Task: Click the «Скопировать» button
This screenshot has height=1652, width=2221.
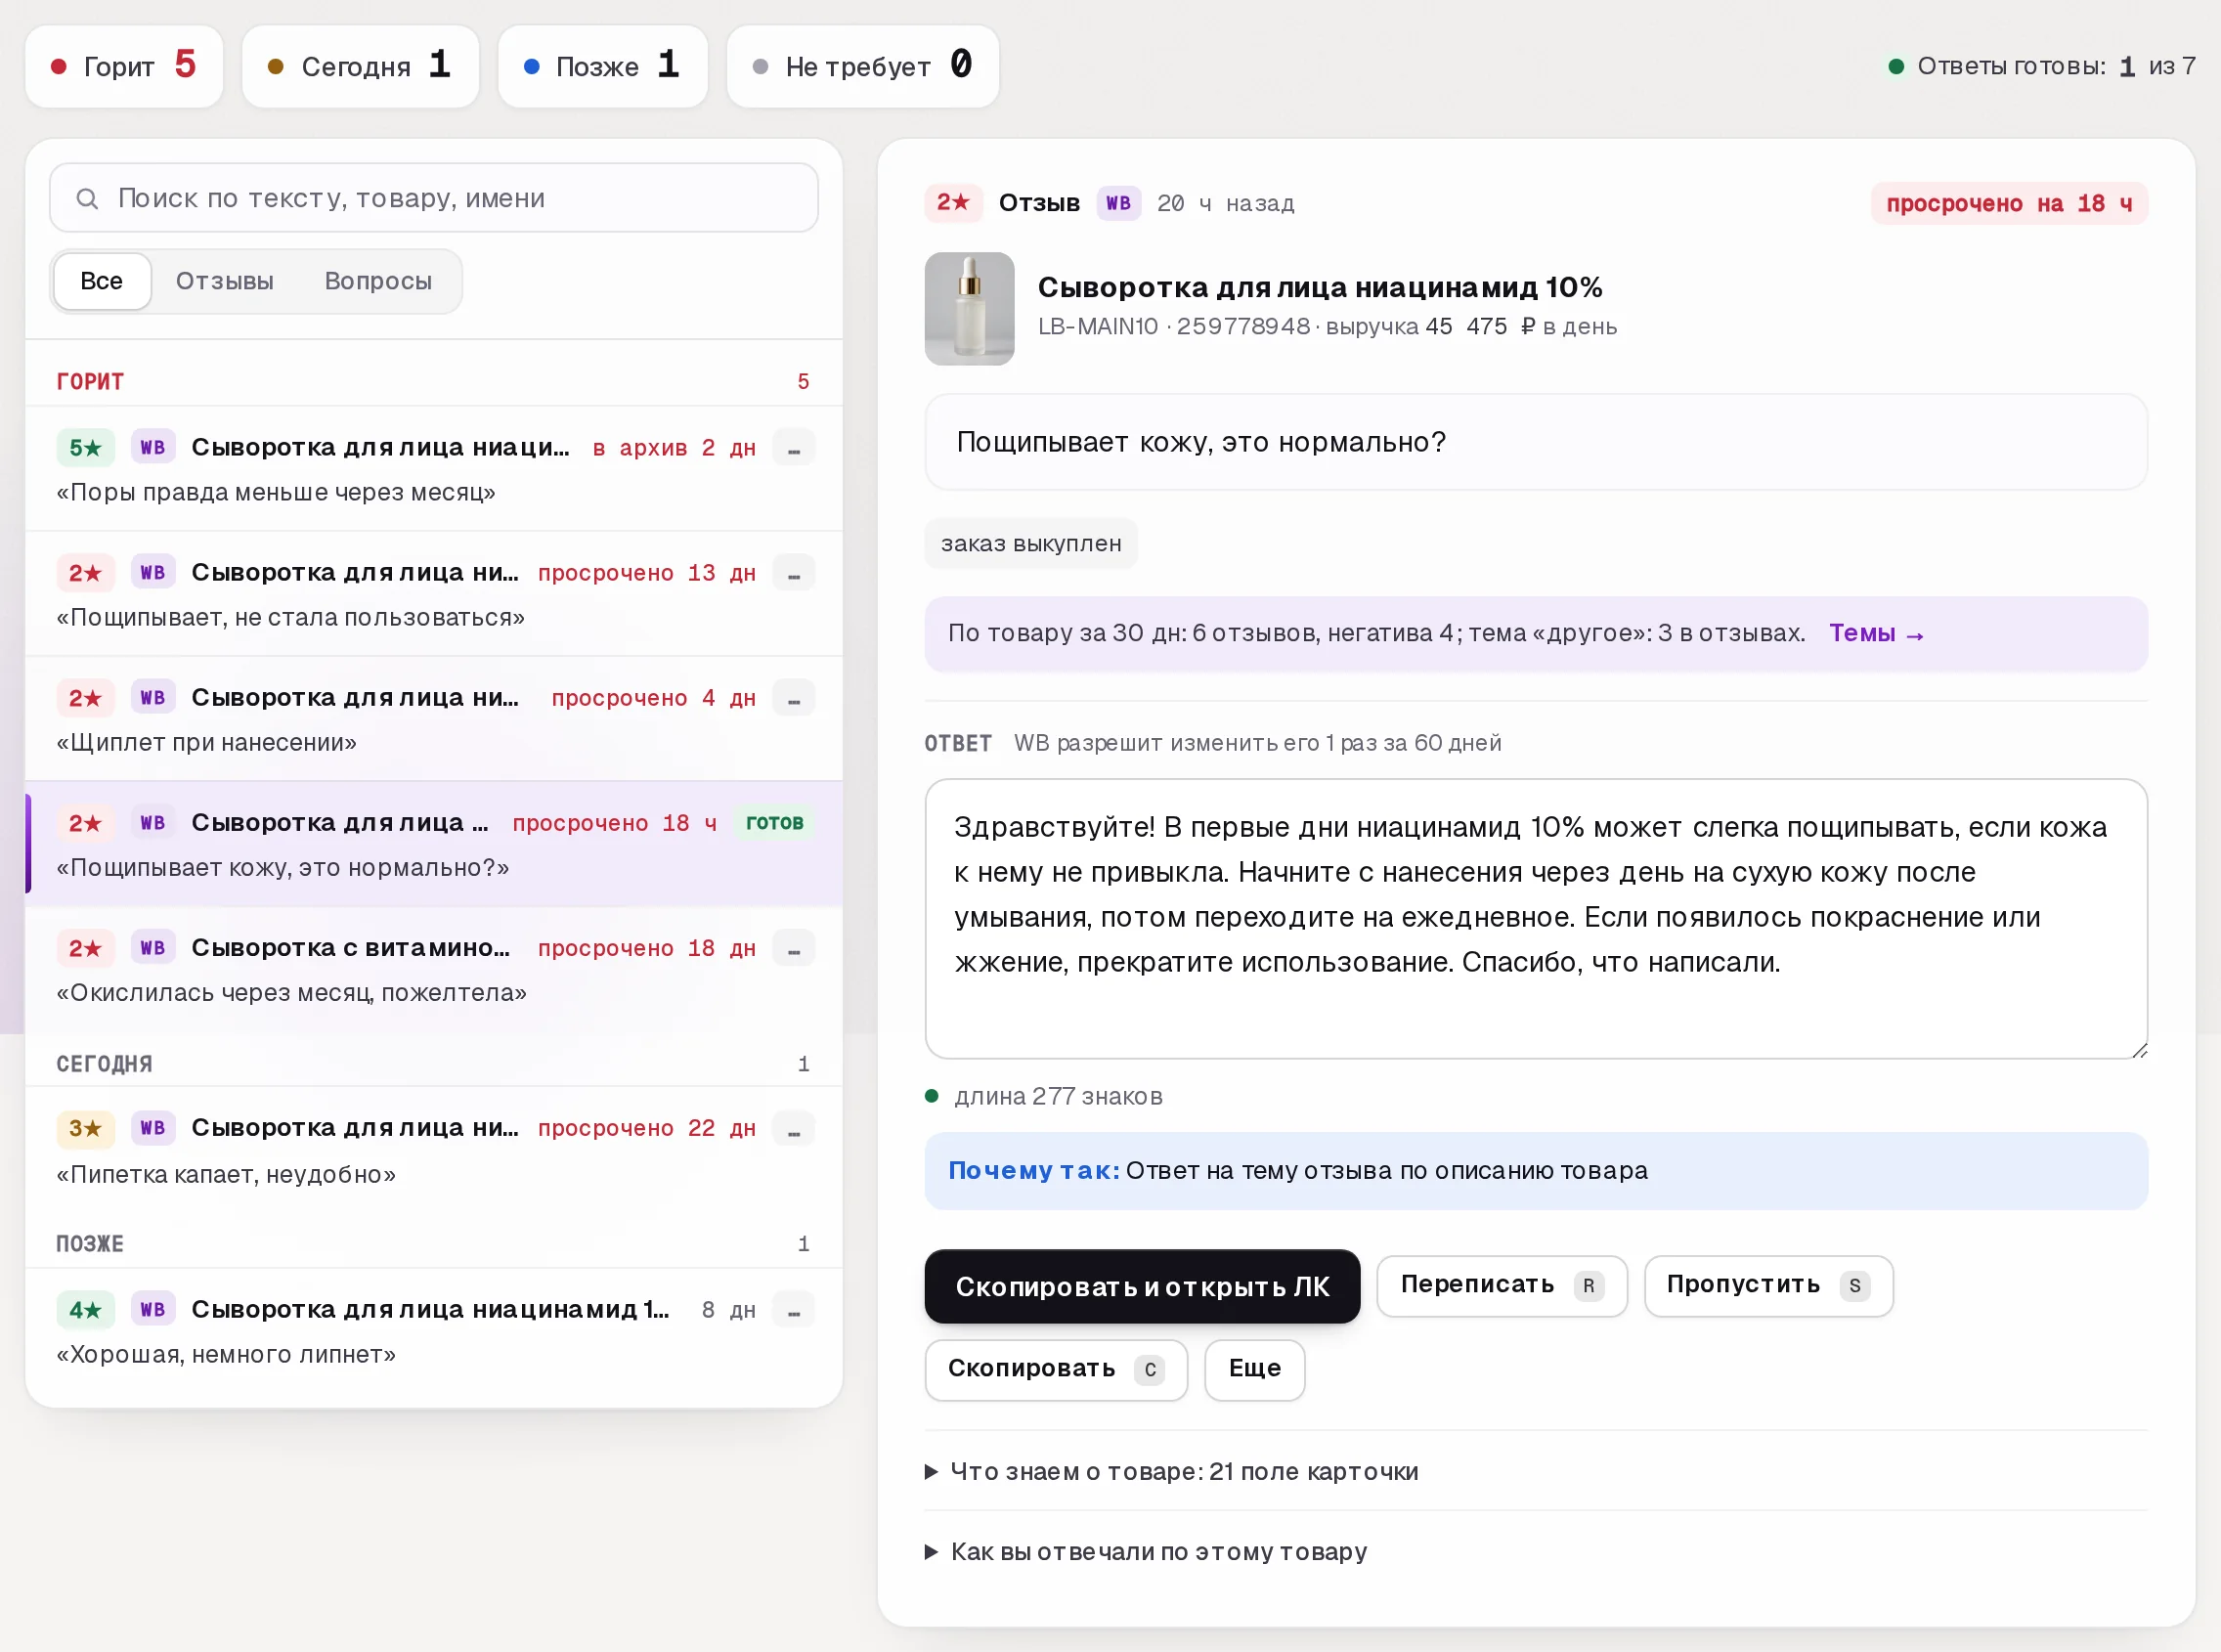Action: (1056, 1370)
